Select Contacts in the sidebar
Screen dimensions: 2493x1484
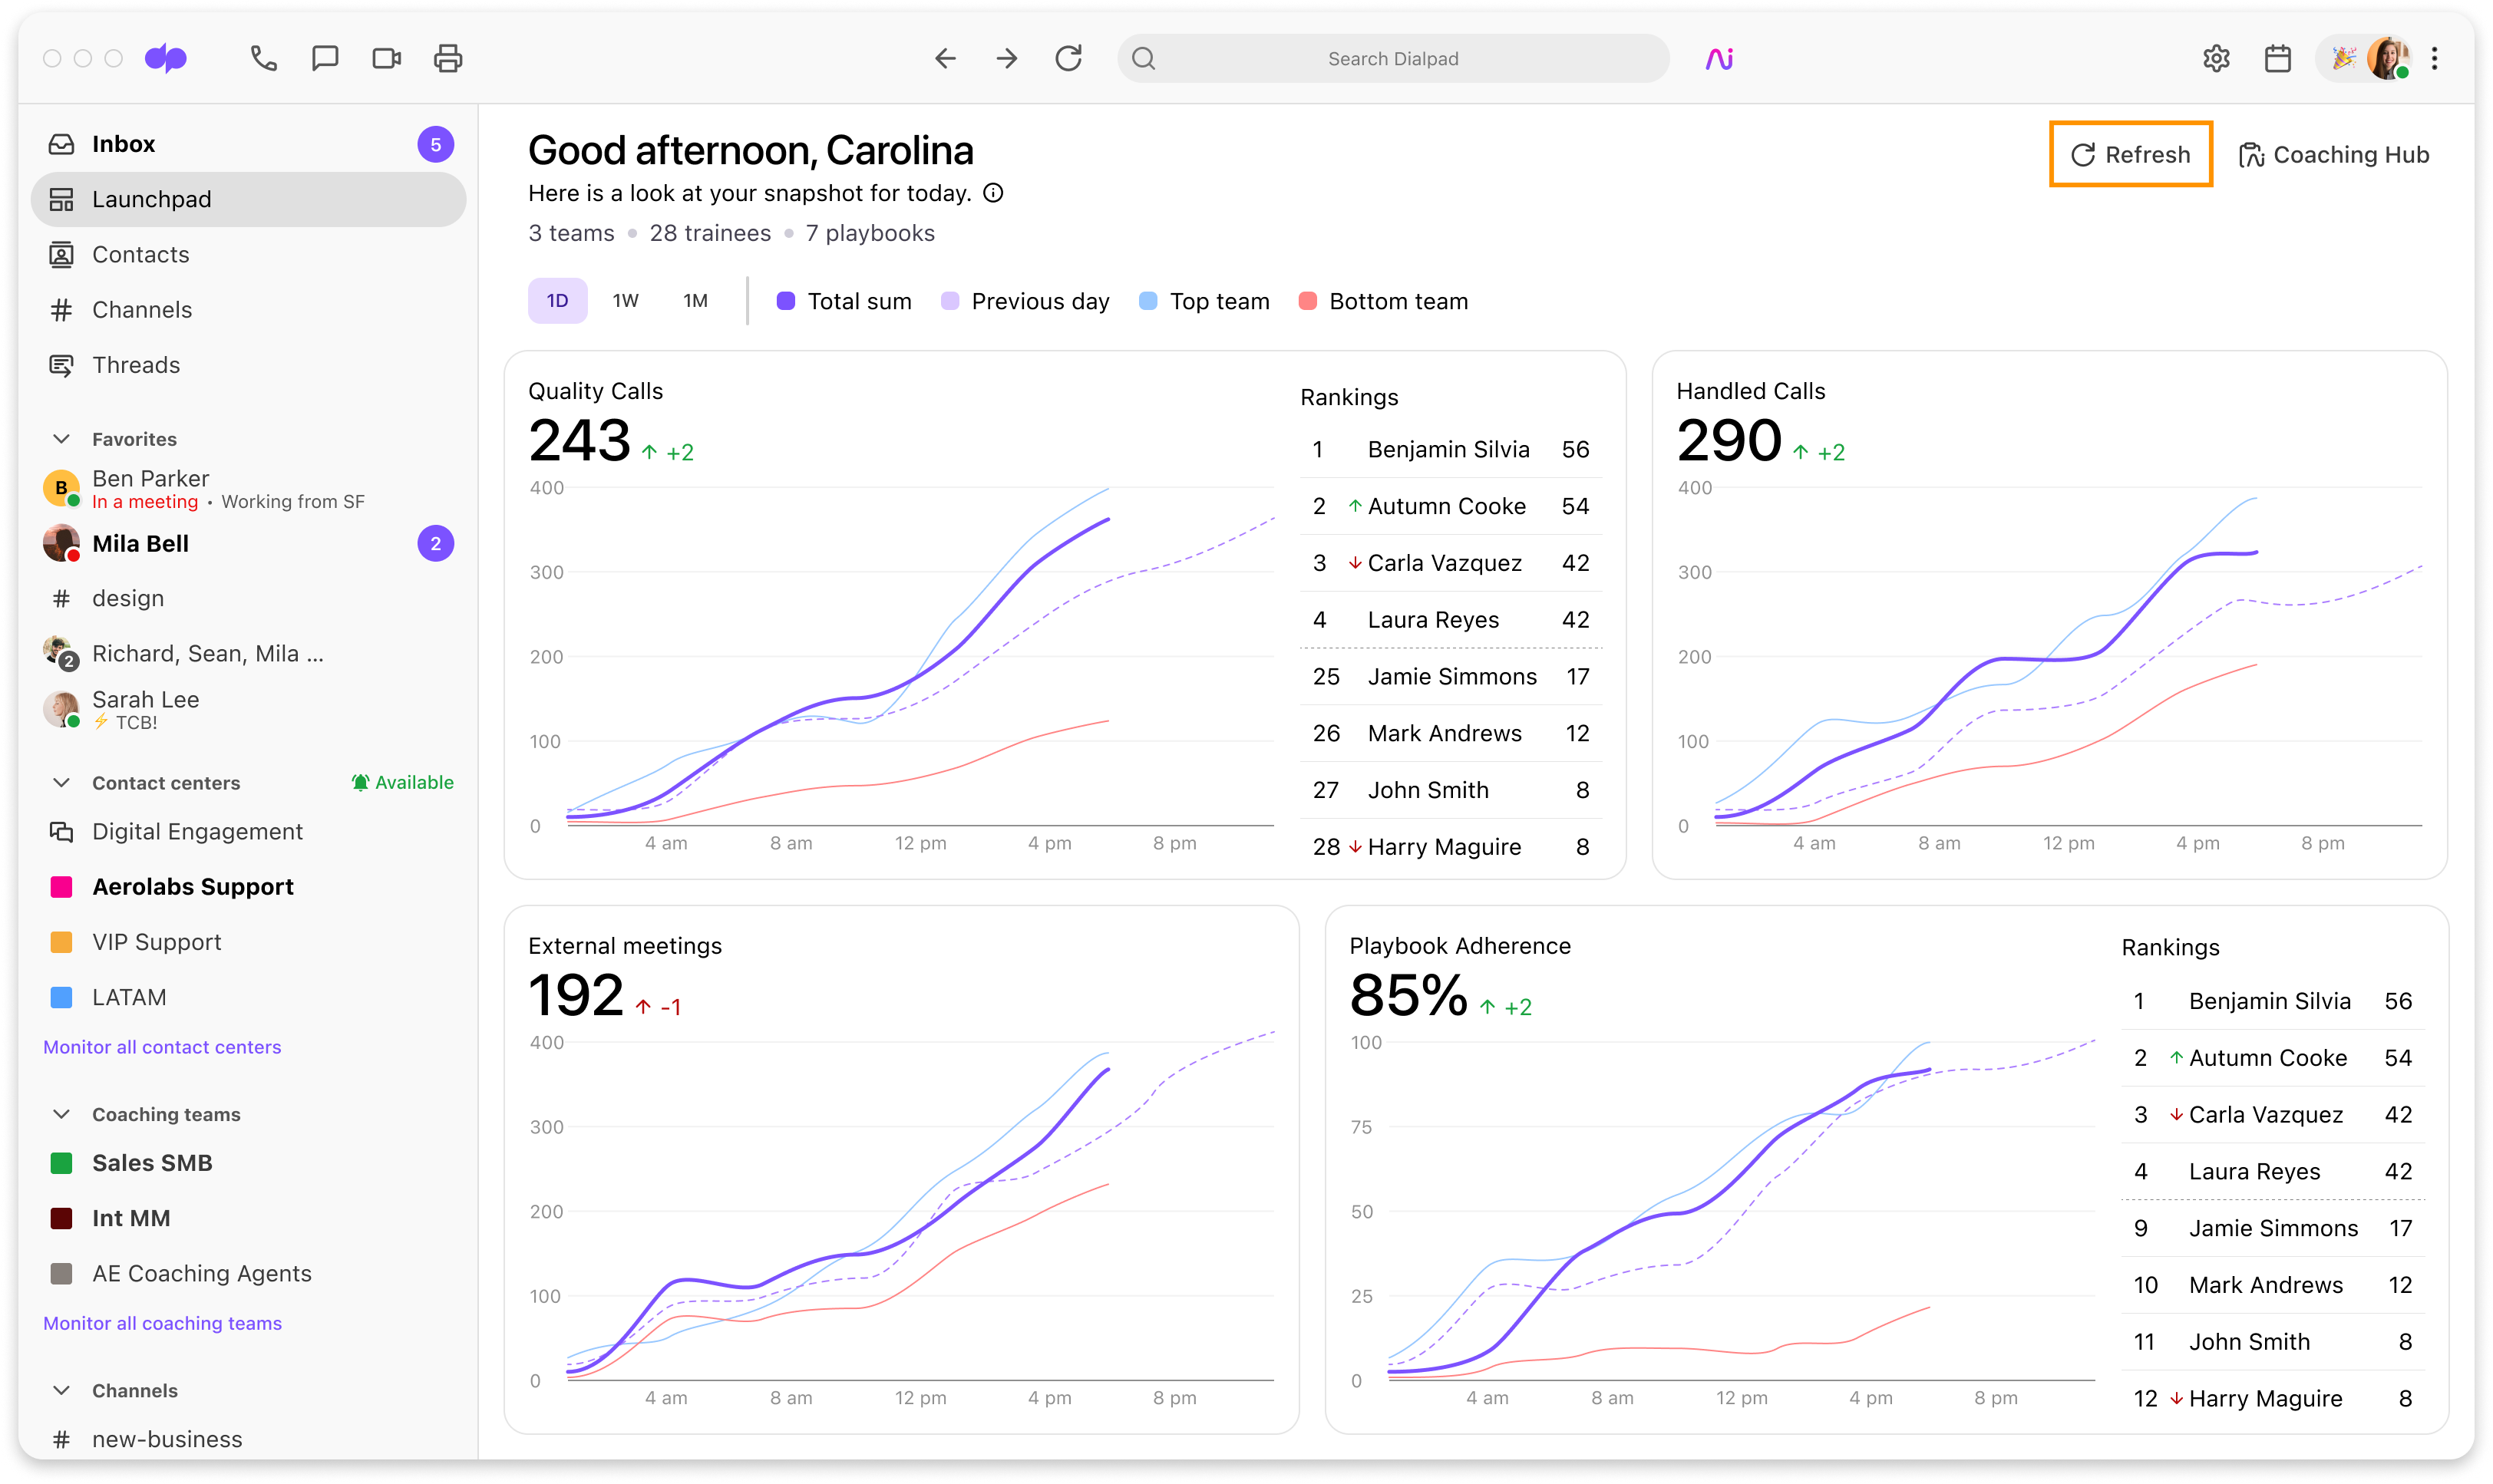coord(248,254)
